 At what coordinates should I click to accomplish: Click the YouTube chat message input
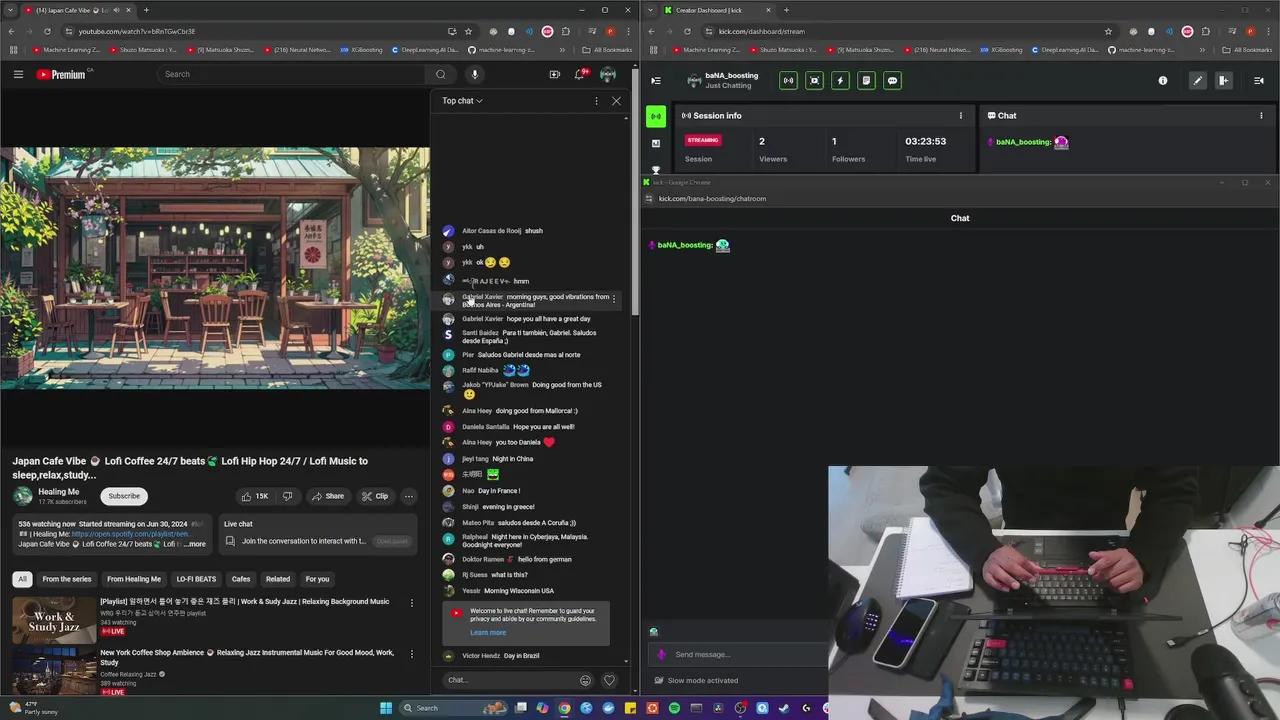click(x=510, y=680)
